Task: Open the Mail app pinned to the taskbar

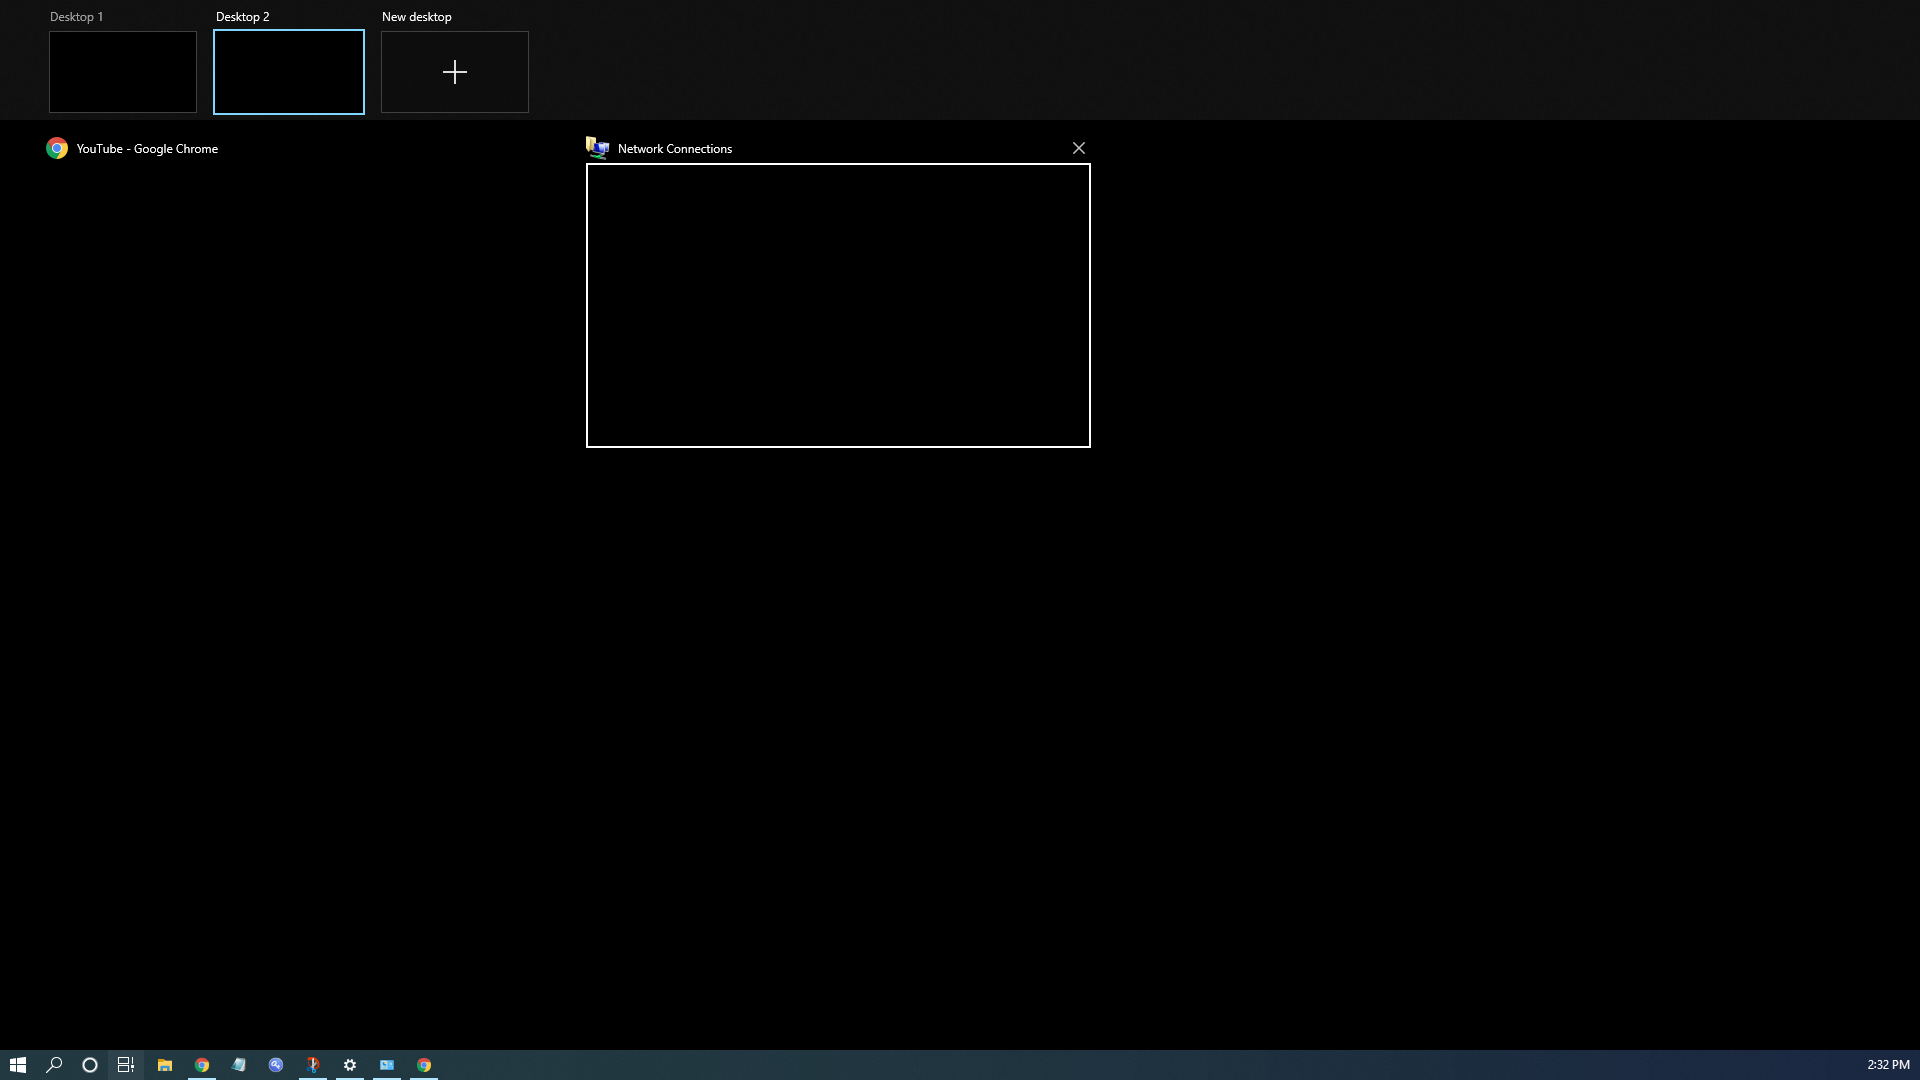Action: point(387,1065)
